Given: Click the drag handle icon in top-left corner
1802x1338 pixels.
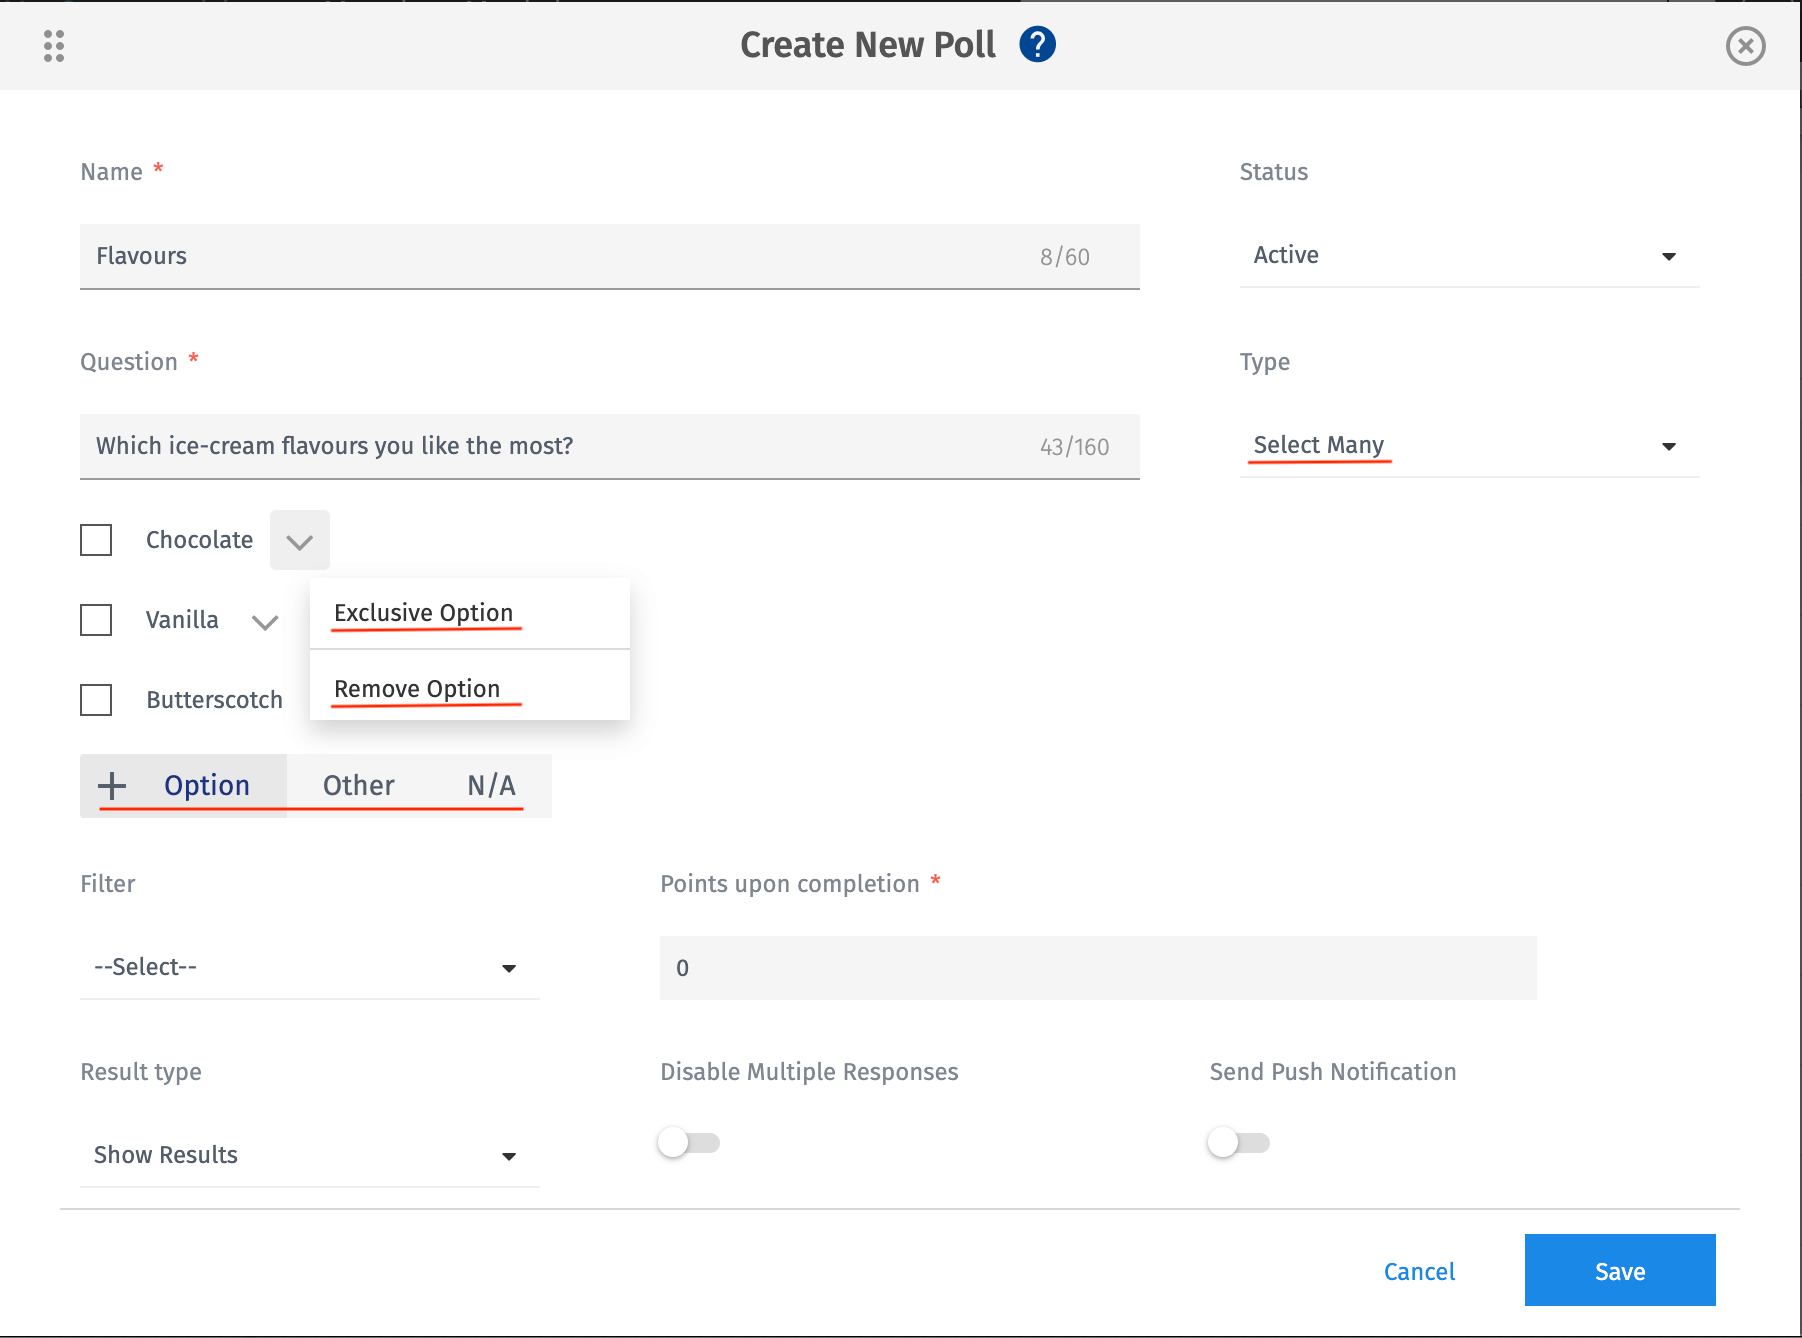Looking at the screenshot, I should pos(53,46).
